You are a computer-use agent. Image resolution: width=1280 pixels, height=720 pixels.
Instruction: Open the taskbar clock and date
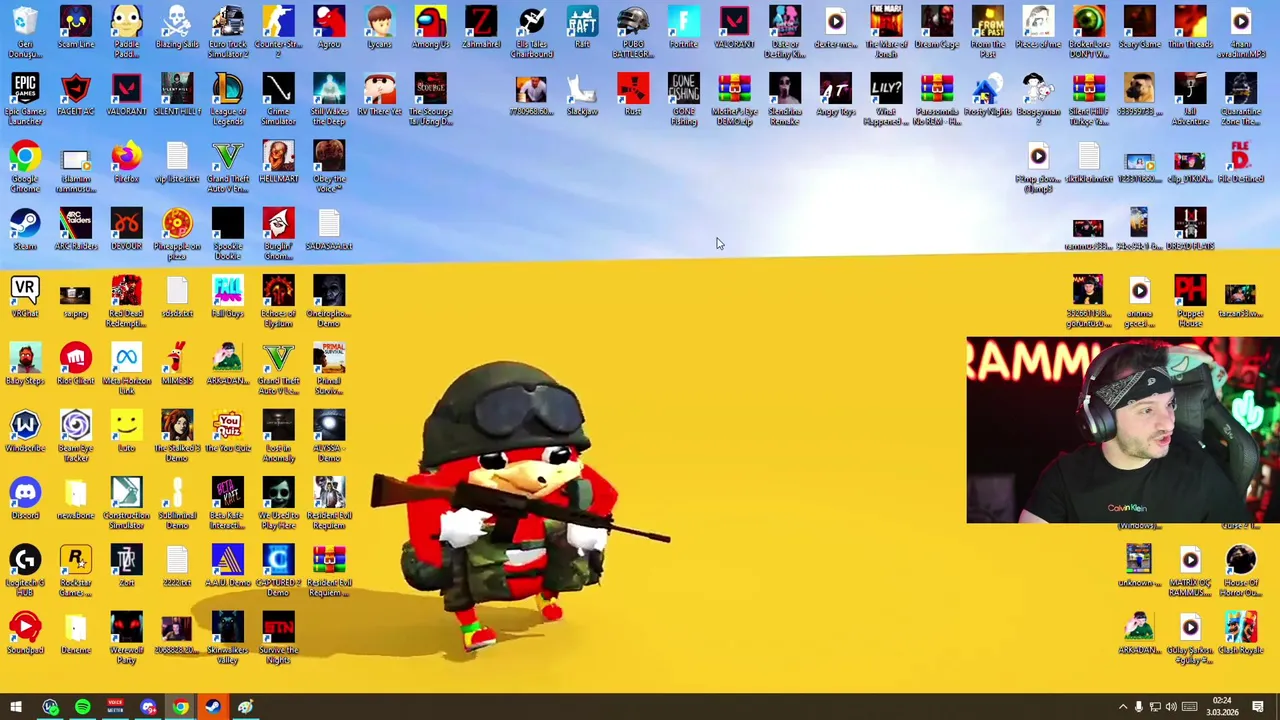coord(1222,707)
